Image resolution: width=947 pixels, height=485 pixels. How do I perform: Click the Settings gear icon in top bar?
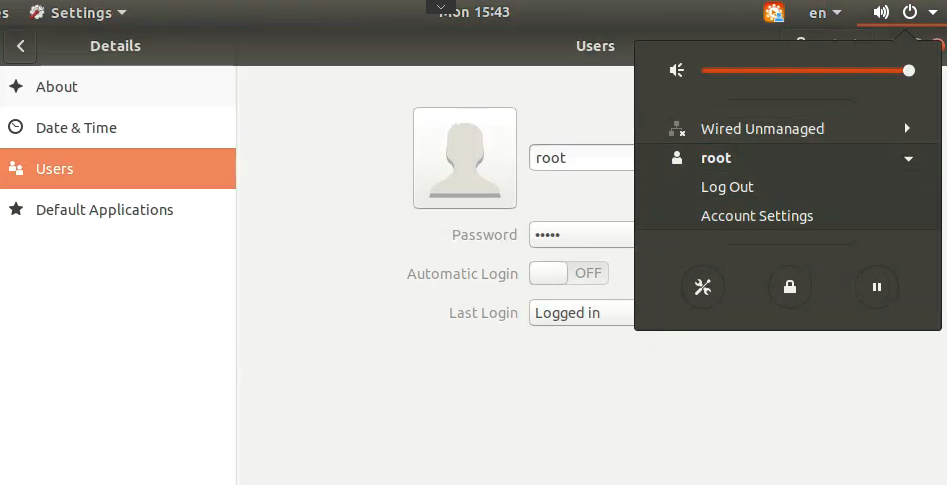pyautogui.click(x=37, y=12)
